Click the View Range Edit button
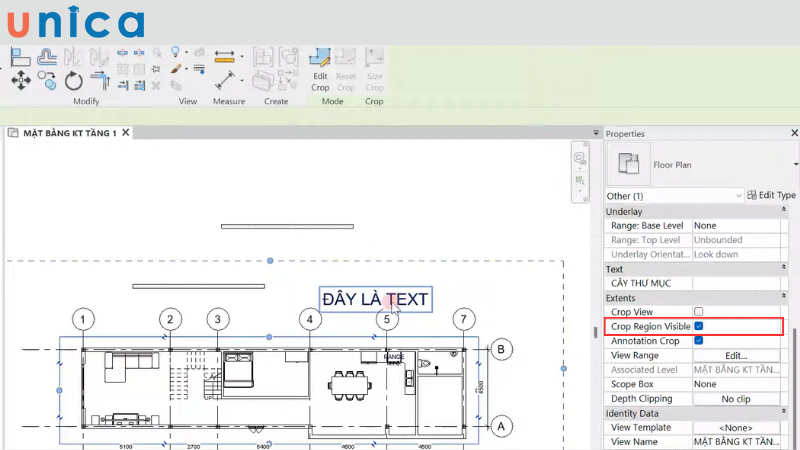Image resolution: width=800 pixels, height=450 pixels. click(736, 355)
